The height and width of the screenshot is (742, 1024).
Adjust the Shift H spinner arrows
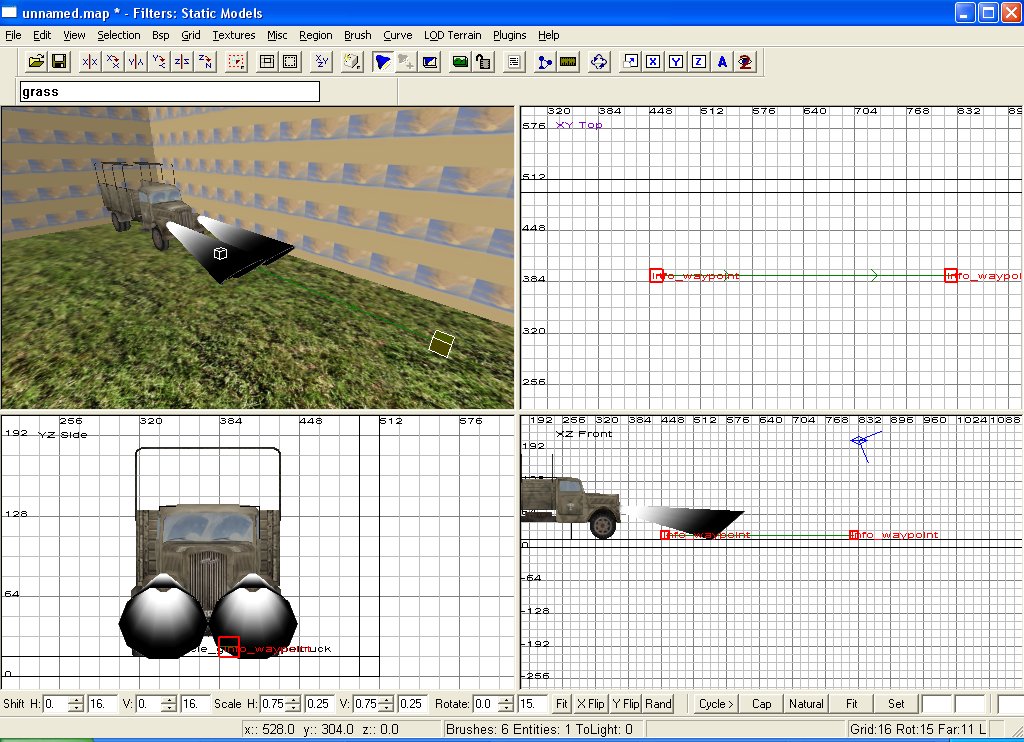click(76, 704)
